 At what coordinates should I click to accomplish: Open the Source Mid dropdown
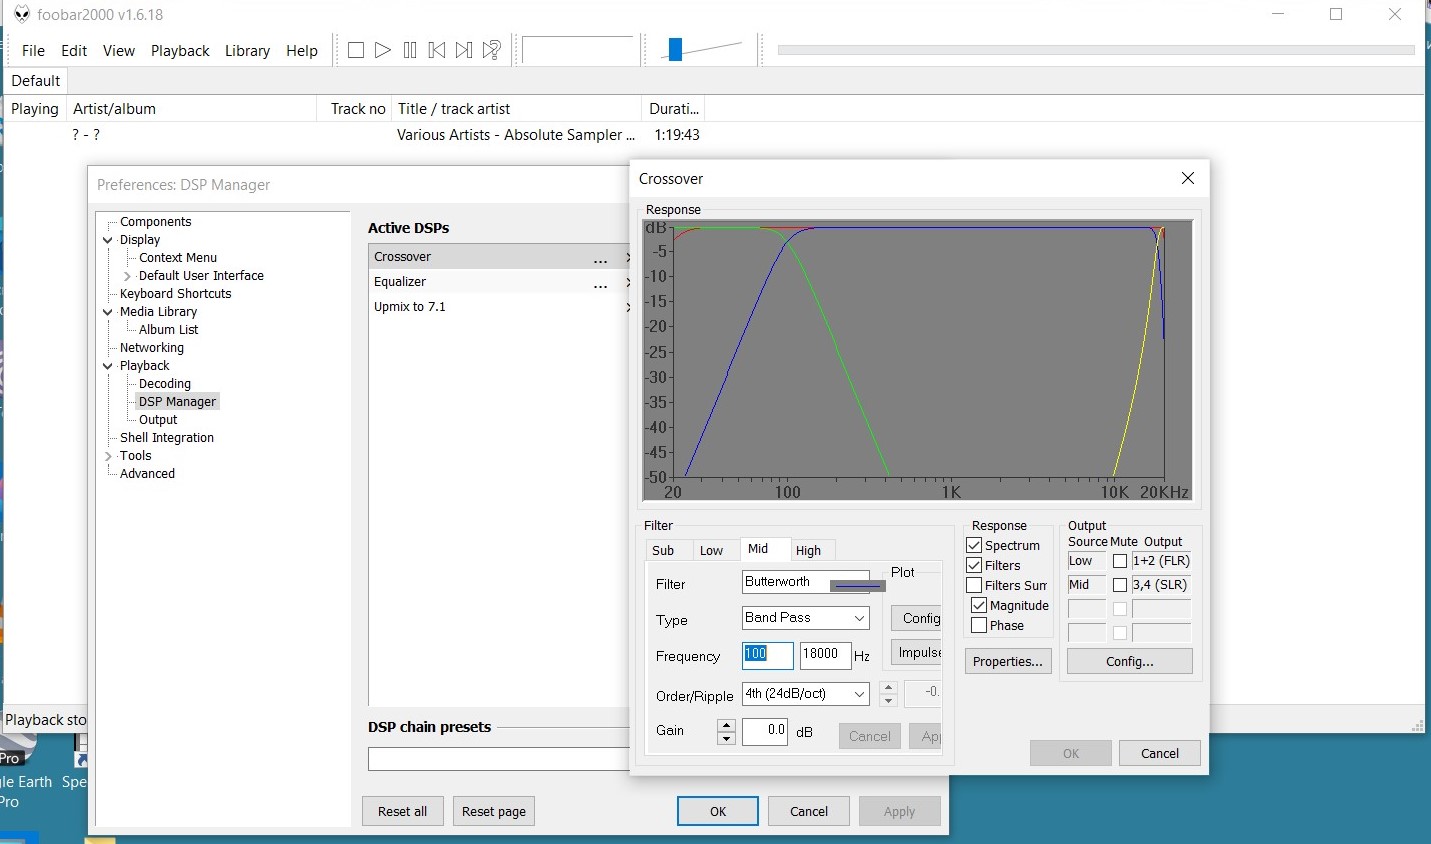pyautogui.click(x=1086, y=585)
